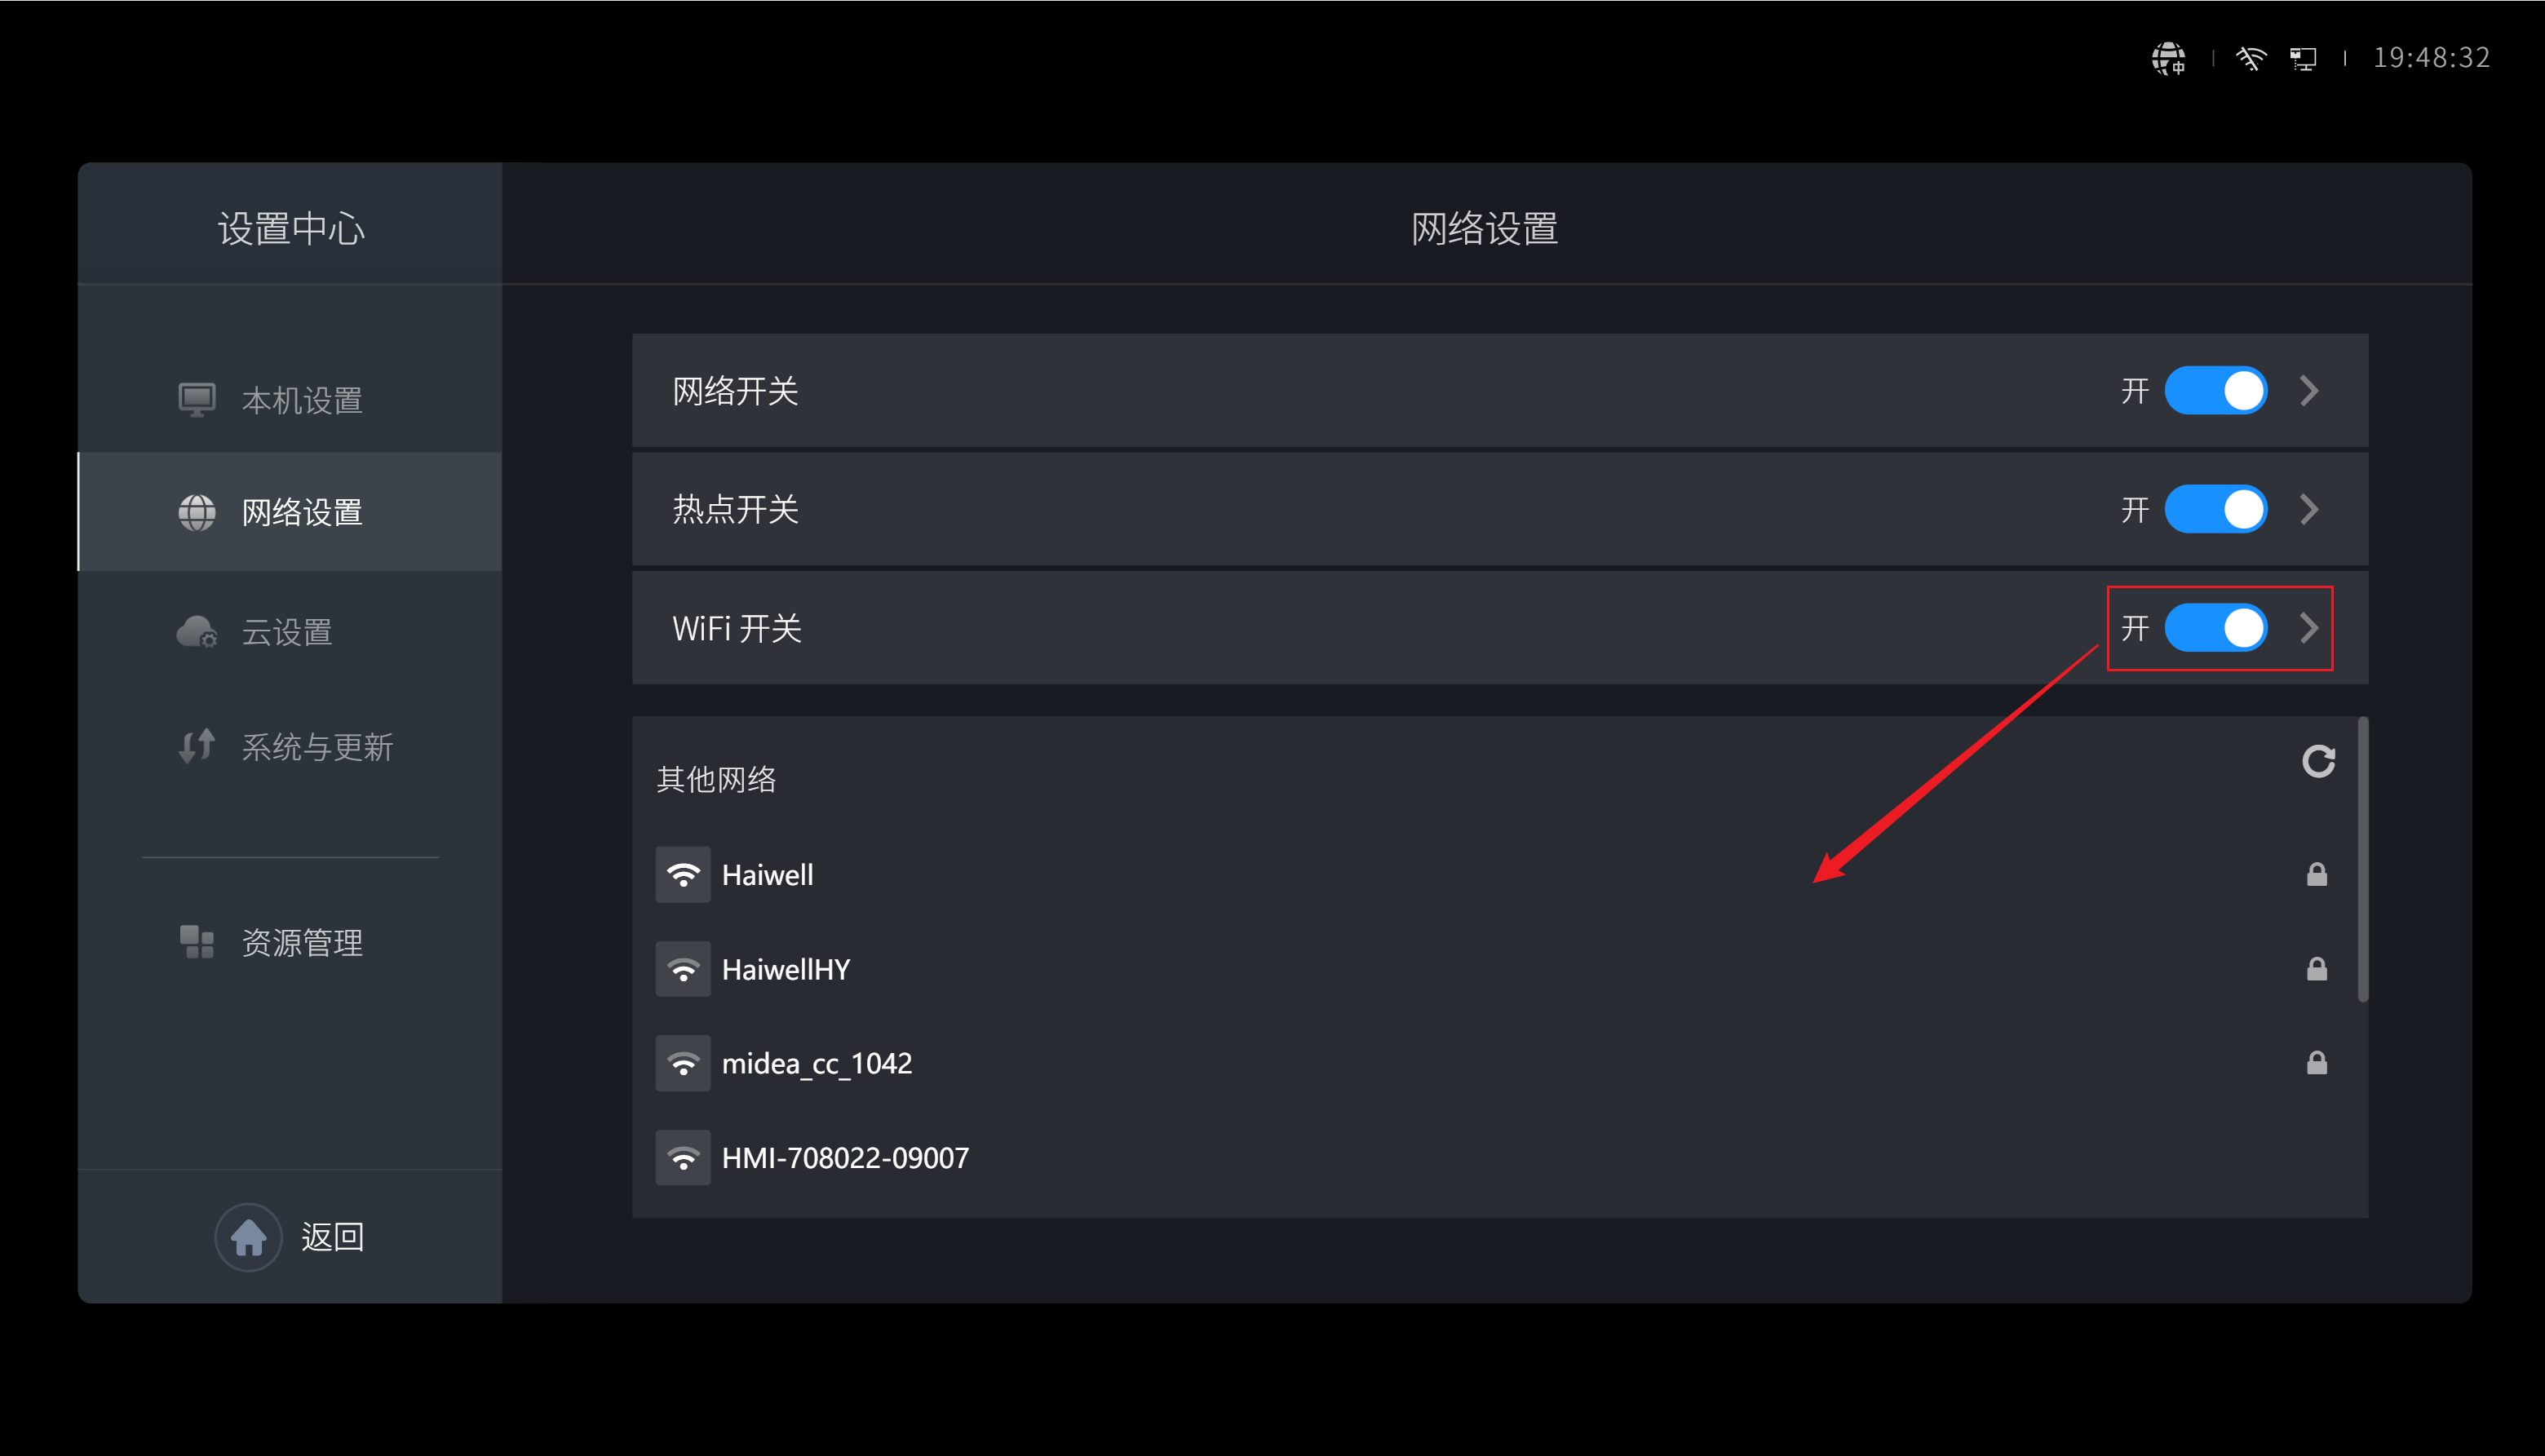Screen dimensions: 2545x1456
Task: Toggle the 热点开关 switch off
Action: 2215,509
